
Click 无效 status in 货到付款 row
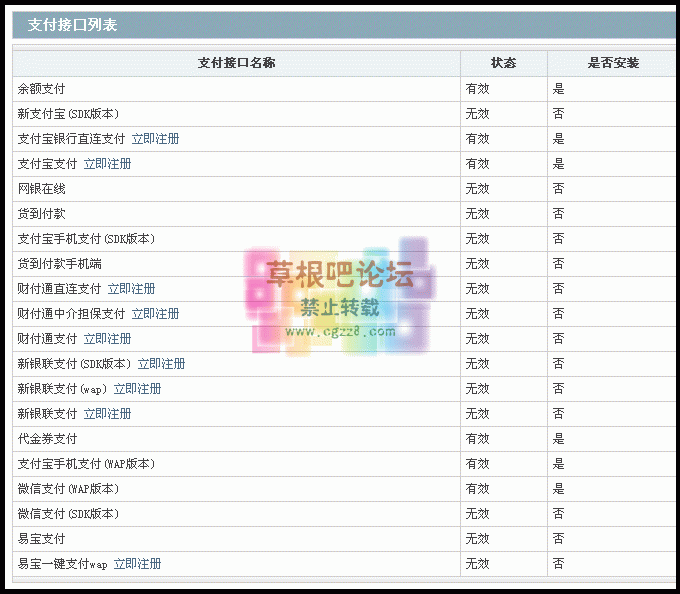tap(477, 214)
